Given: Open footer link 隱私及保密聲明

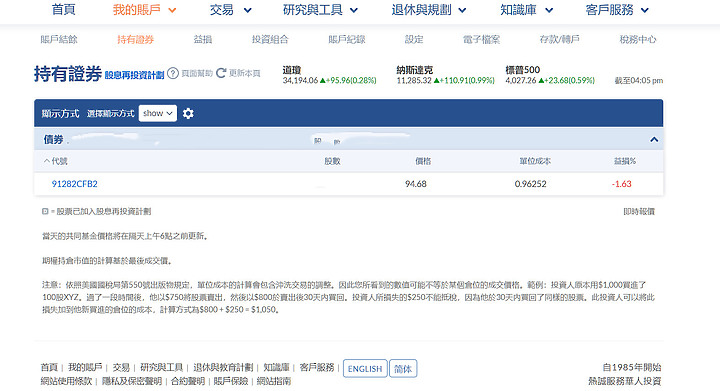Looking at the screenshot, I should pyautogui.click(x=132, y=381).
